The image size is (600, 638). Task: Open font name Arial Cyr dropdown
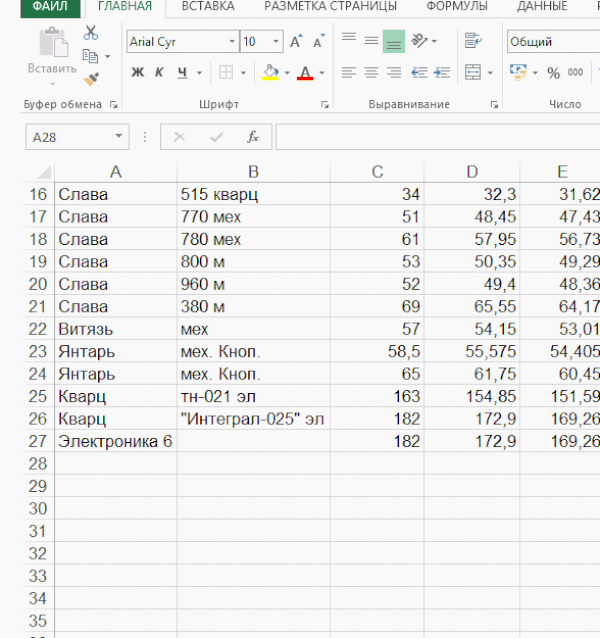coord(232,42)
